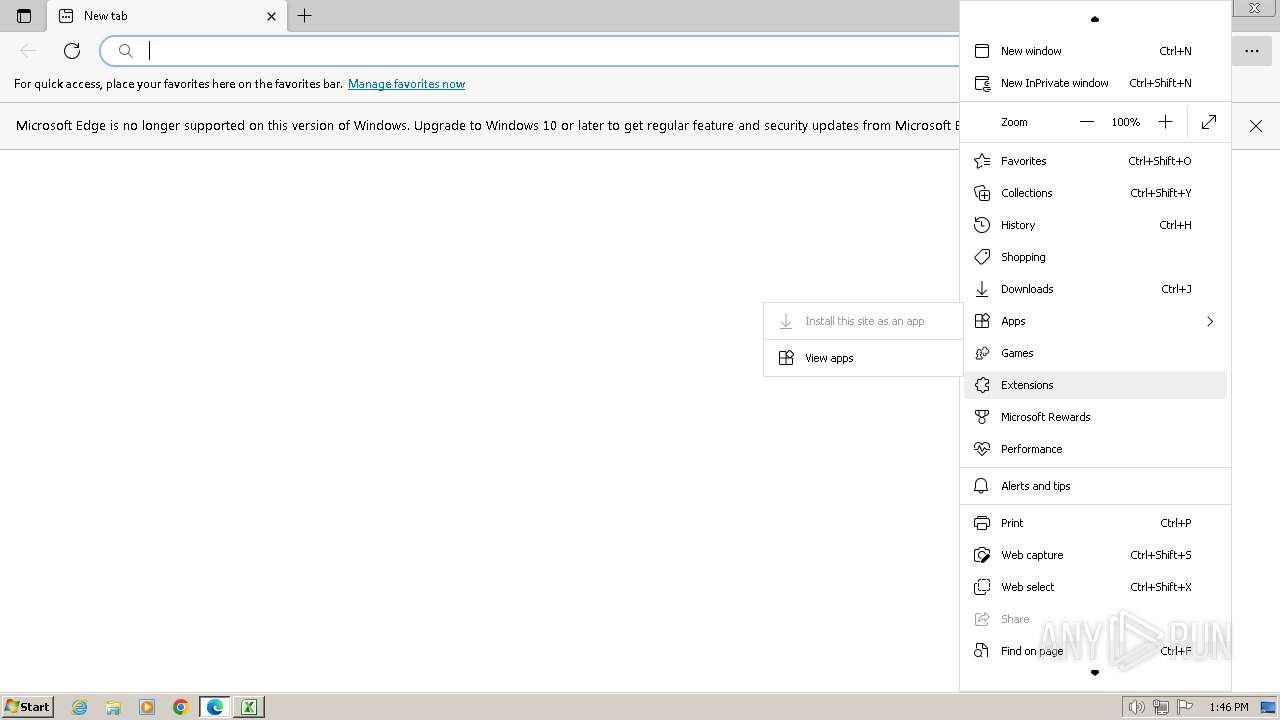1280x720 pixels.
Task: Click the Shopping tag icon
Action: pyautogui.click(x=982, y=257)
